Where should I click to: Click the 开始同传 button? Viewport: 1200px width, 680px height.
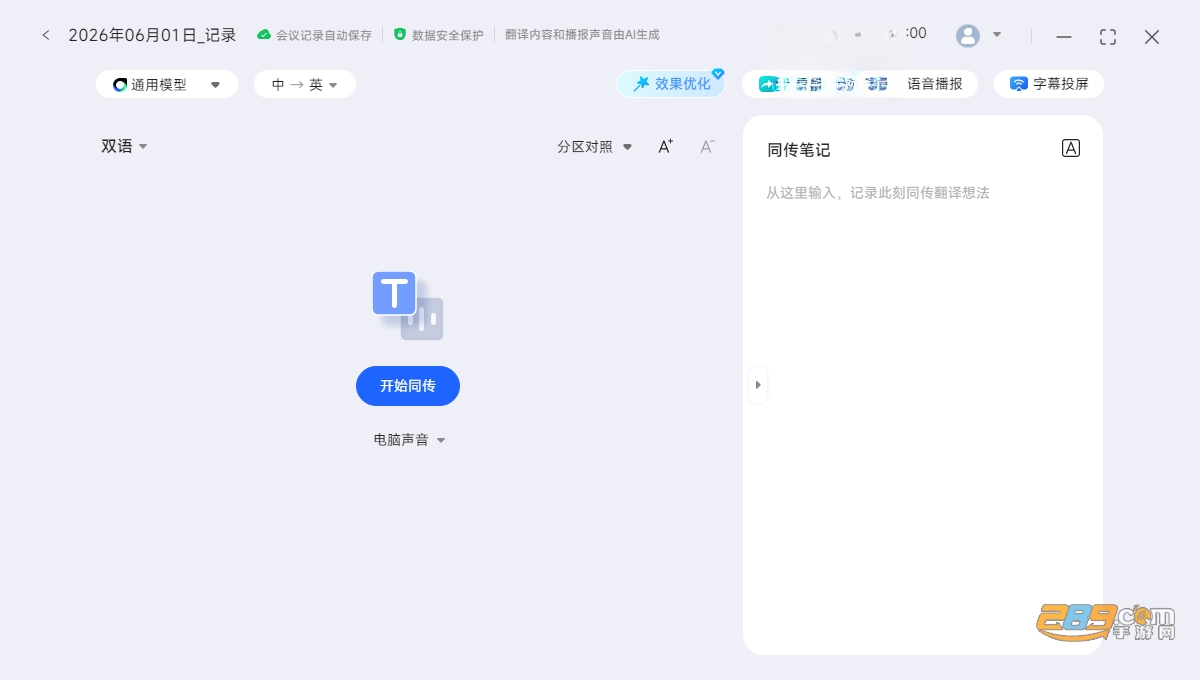pyautogui.click(x=408, y=386)
